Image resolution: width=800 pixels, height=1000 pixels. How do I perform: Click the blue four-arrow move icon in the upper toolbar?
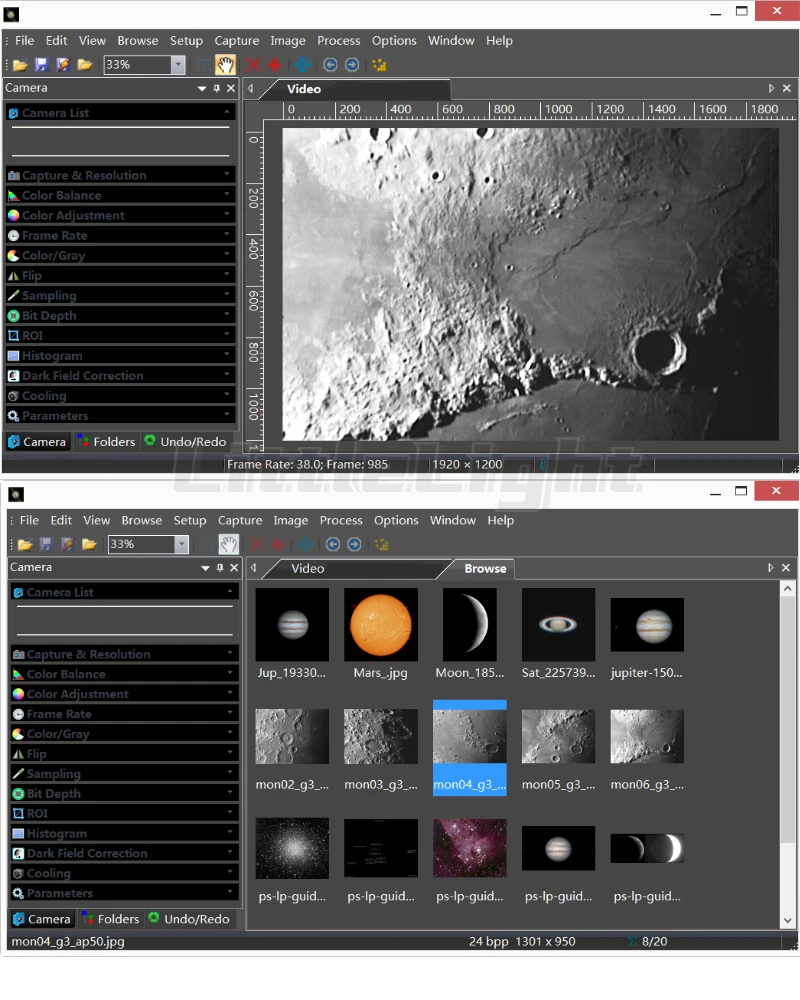(302, 65)
